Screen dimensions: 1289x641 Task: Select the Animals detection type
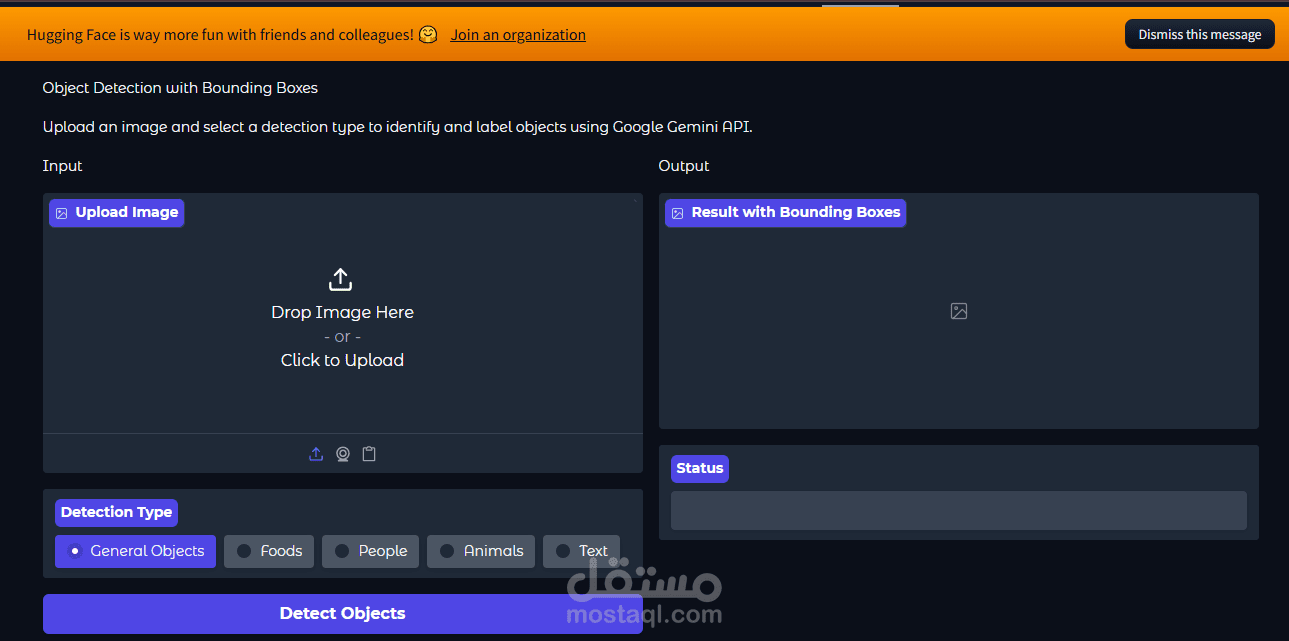[480, 550]
